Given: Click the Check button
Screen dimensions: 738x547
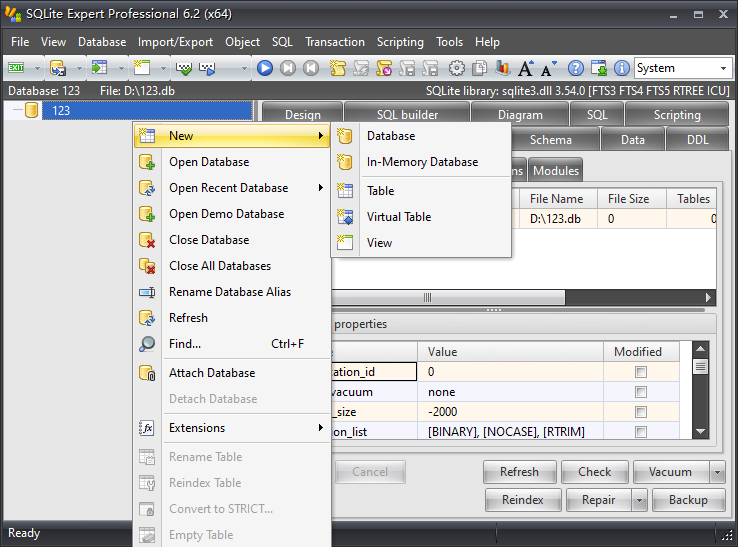Looking at the screenshot, I should (594, 472).
